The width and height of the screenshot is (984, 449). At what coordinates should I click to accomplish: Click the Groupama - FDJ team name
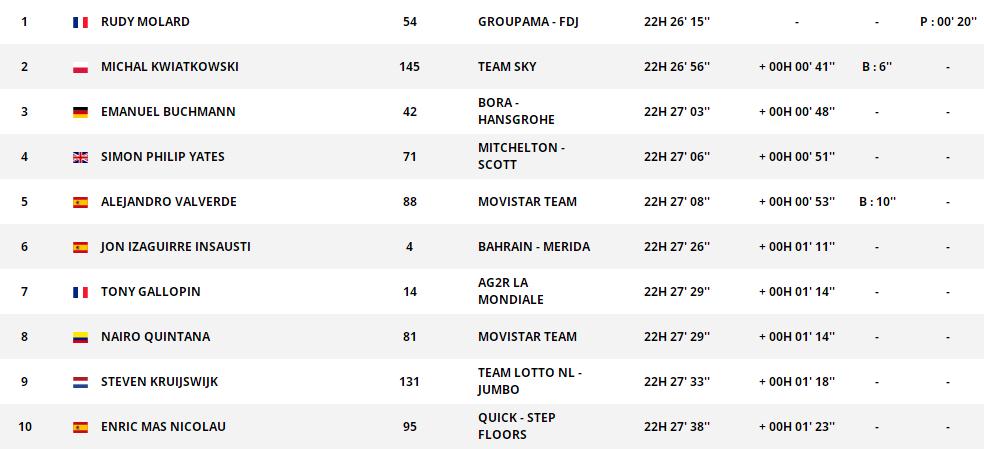pos(528,22)
